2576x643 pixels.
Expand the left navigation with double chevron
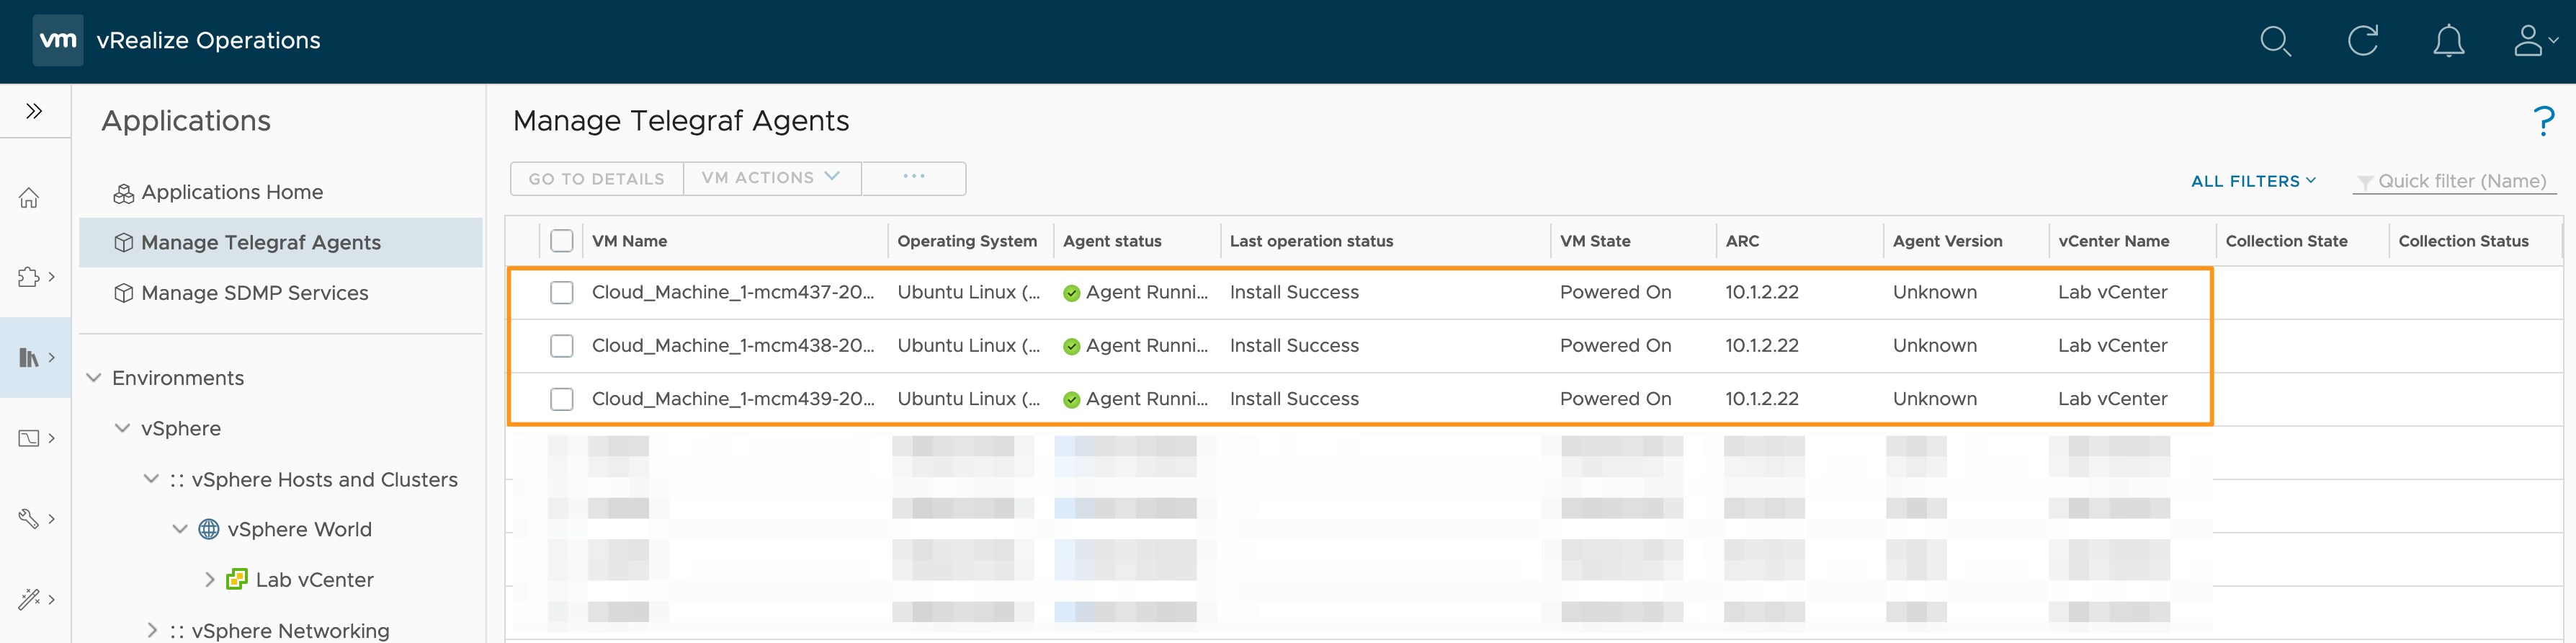tap(34, 110)
